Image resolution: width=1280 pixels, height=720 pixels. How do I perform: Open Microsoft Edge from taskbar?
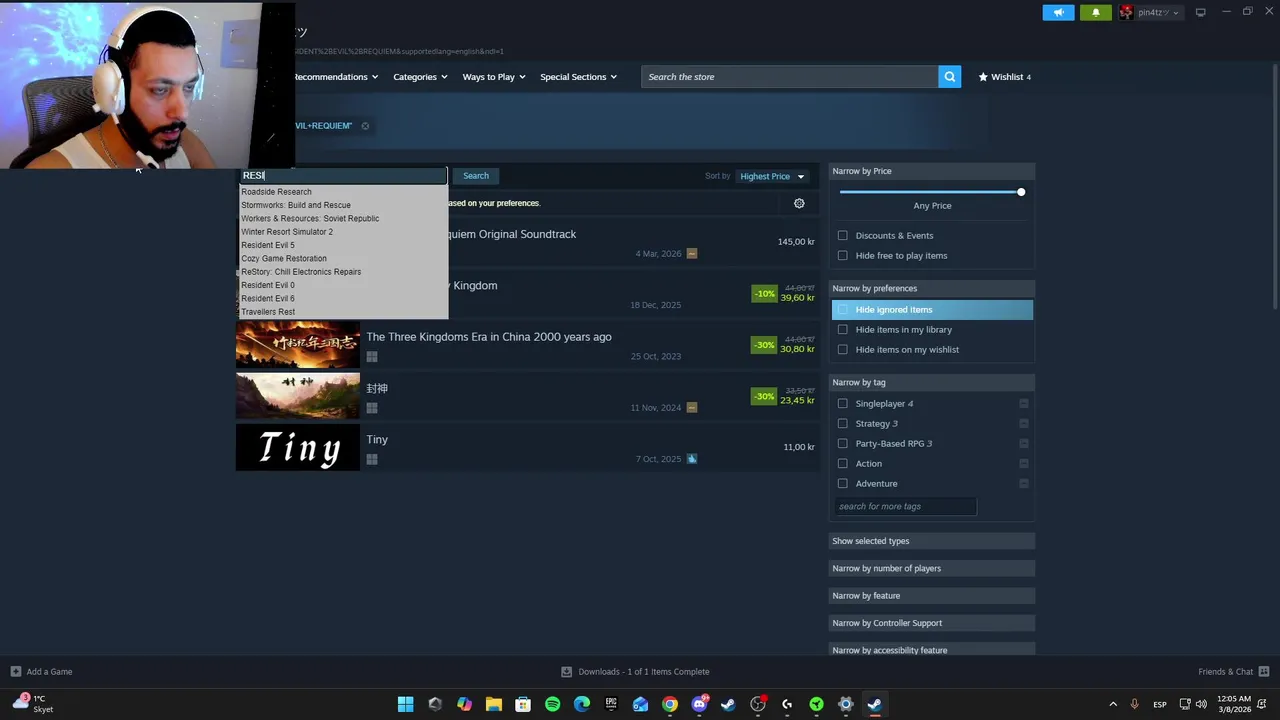582,704
